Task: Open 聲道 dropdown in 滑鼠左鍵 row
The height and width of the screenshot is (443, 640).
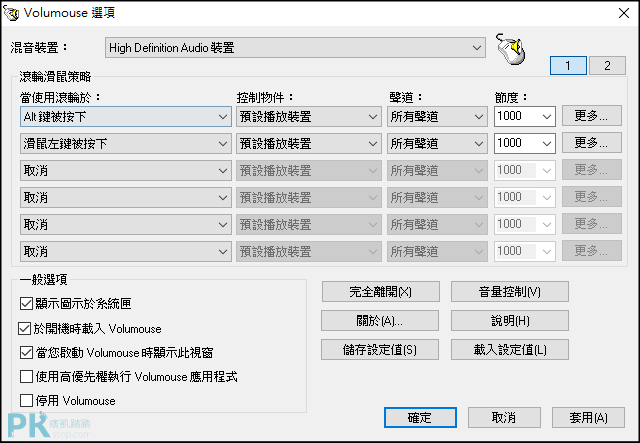Action: click(x=437, y=144)
